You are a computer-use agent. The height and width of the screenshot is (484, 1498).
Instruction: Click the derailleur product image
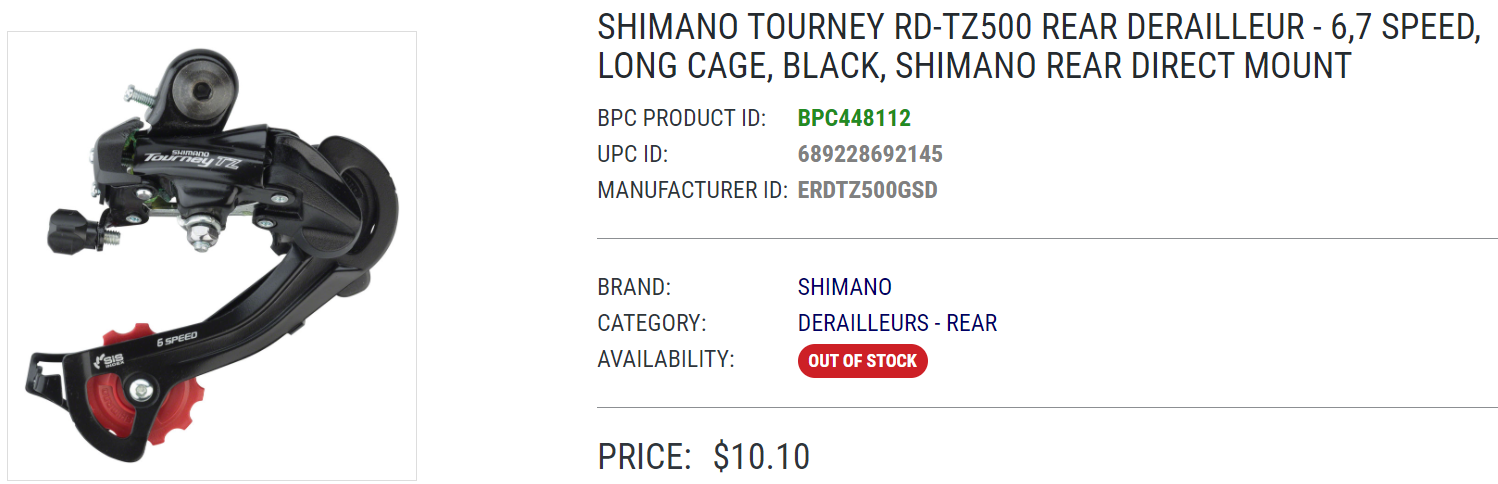212,256
